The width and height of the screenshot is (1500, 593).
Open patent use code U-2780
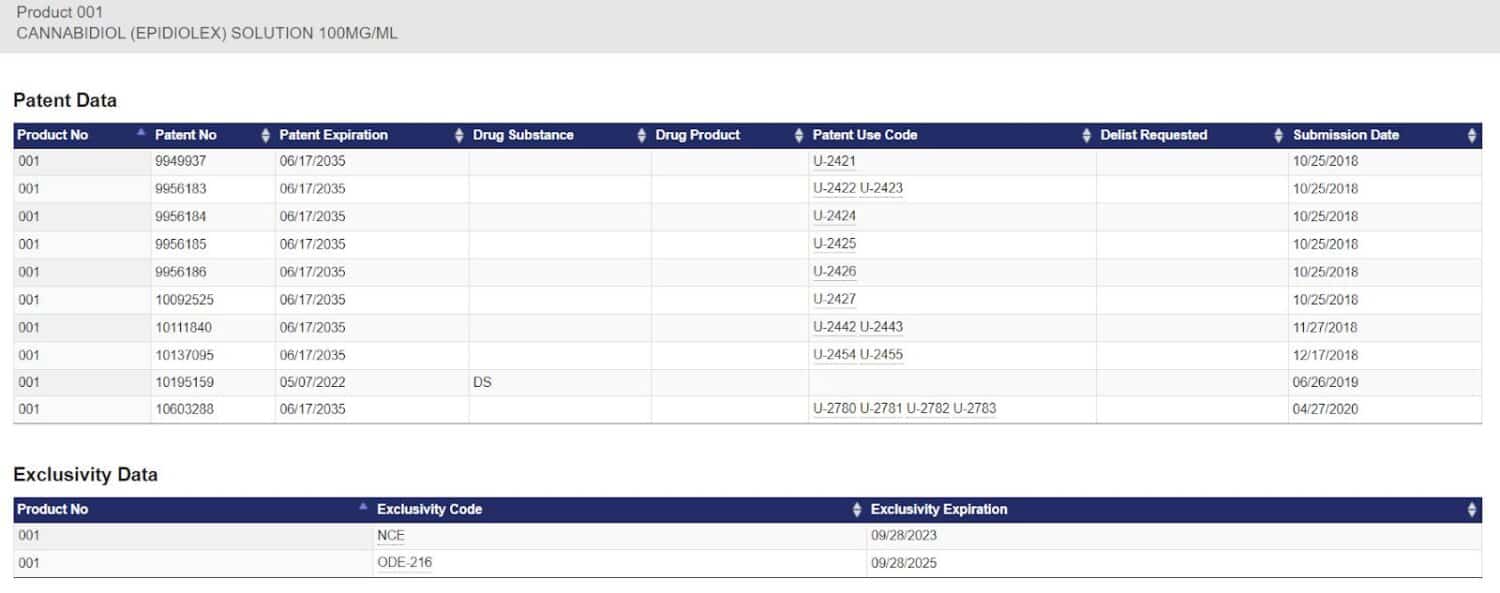tap(834, 409)
